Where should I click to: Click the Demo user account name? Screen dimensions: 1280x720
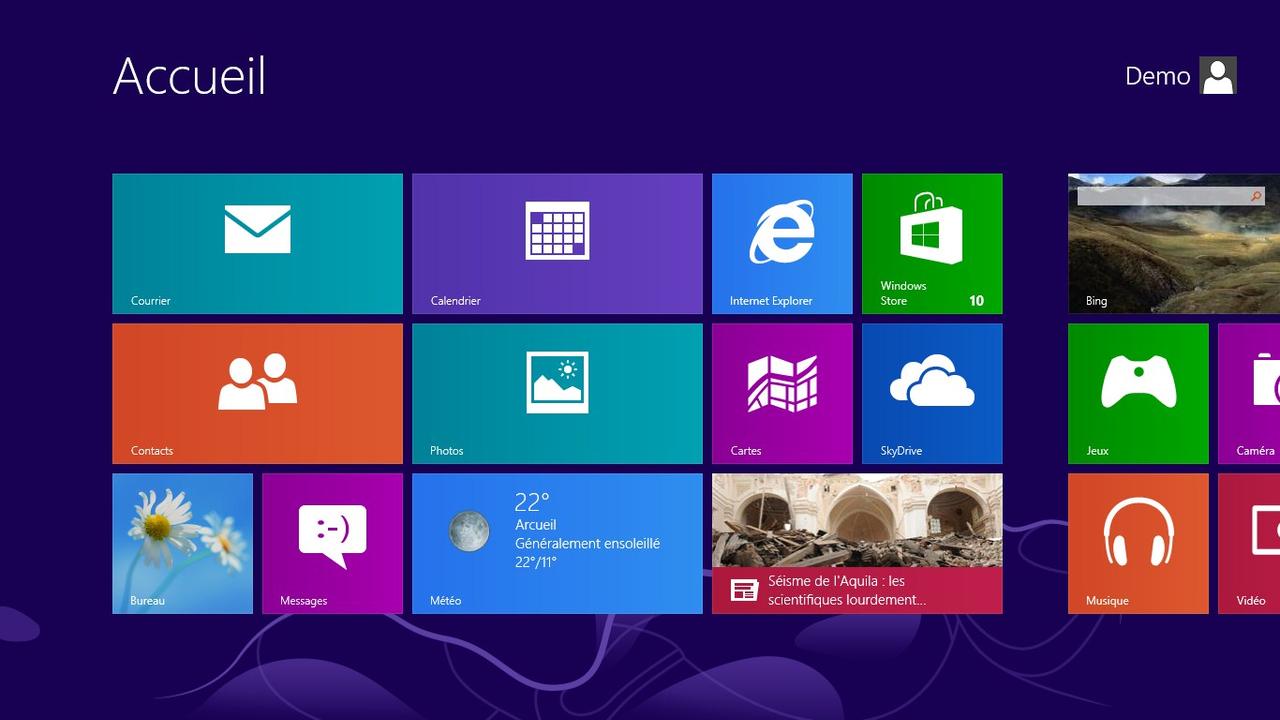[1157, 76]
